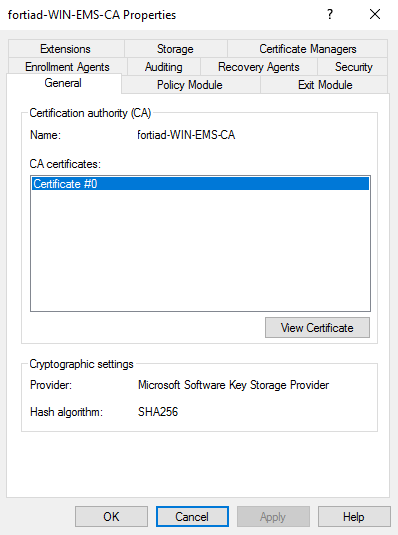Confirm with the OK button
The image size is (398, 535).
click(x=111, y=517)
